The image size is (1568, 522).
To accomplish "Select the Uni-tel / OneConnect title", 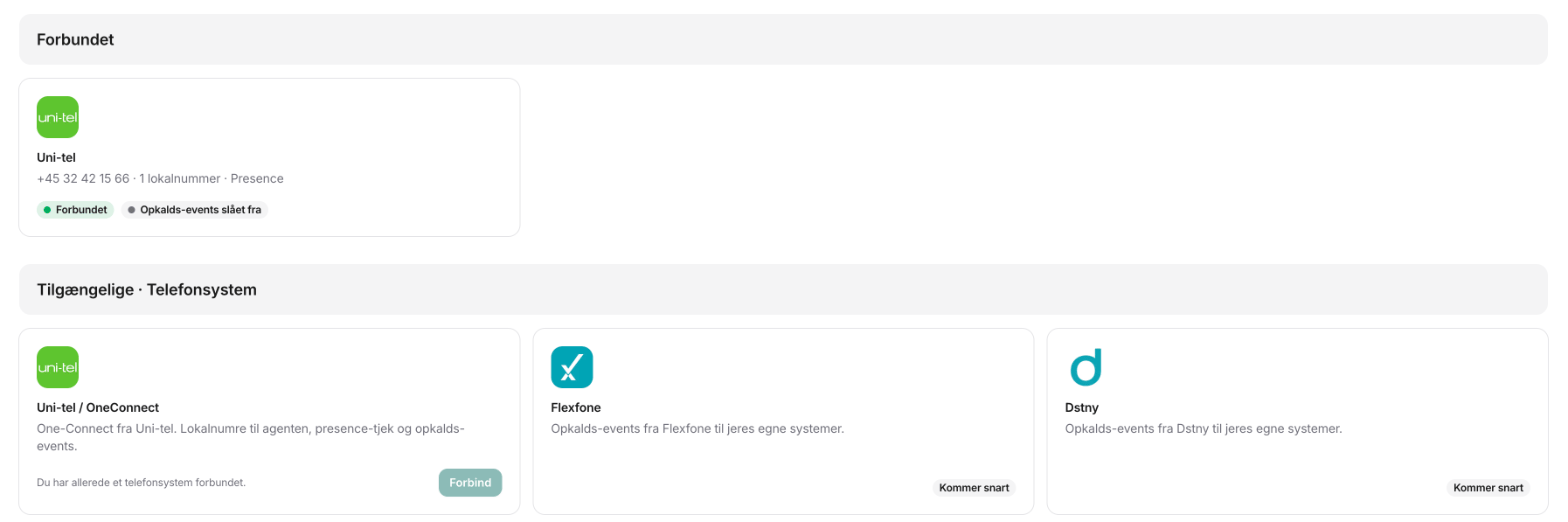I will (98, 407).
